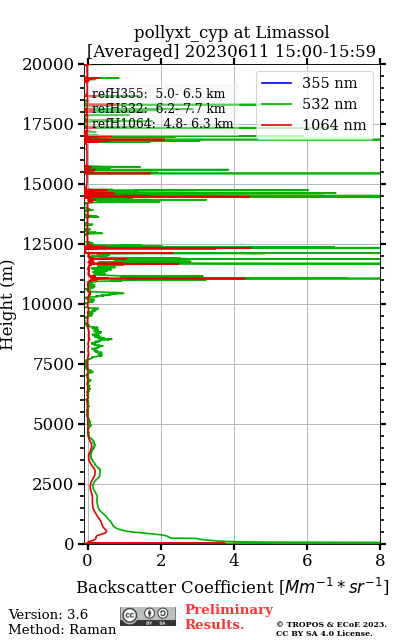Click the red 1064 nm legend line
This screenshot has width=400, height=640.
click(276, 125)
